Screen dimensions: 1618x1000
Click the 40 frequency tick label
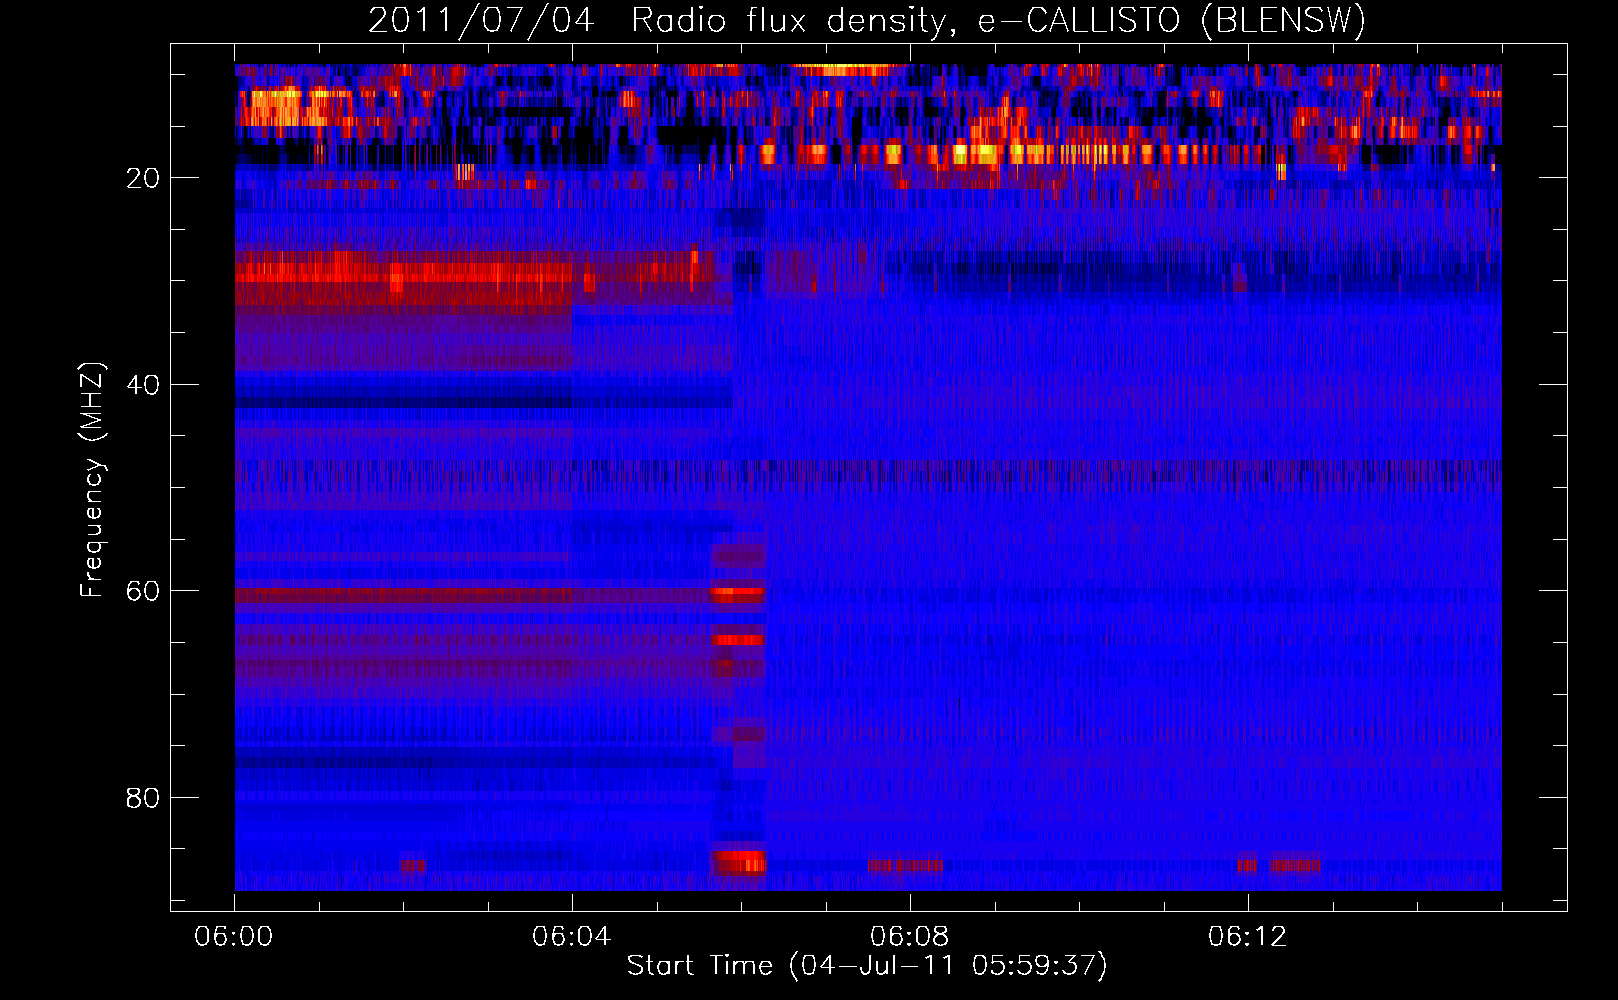(x=144, y=385)
